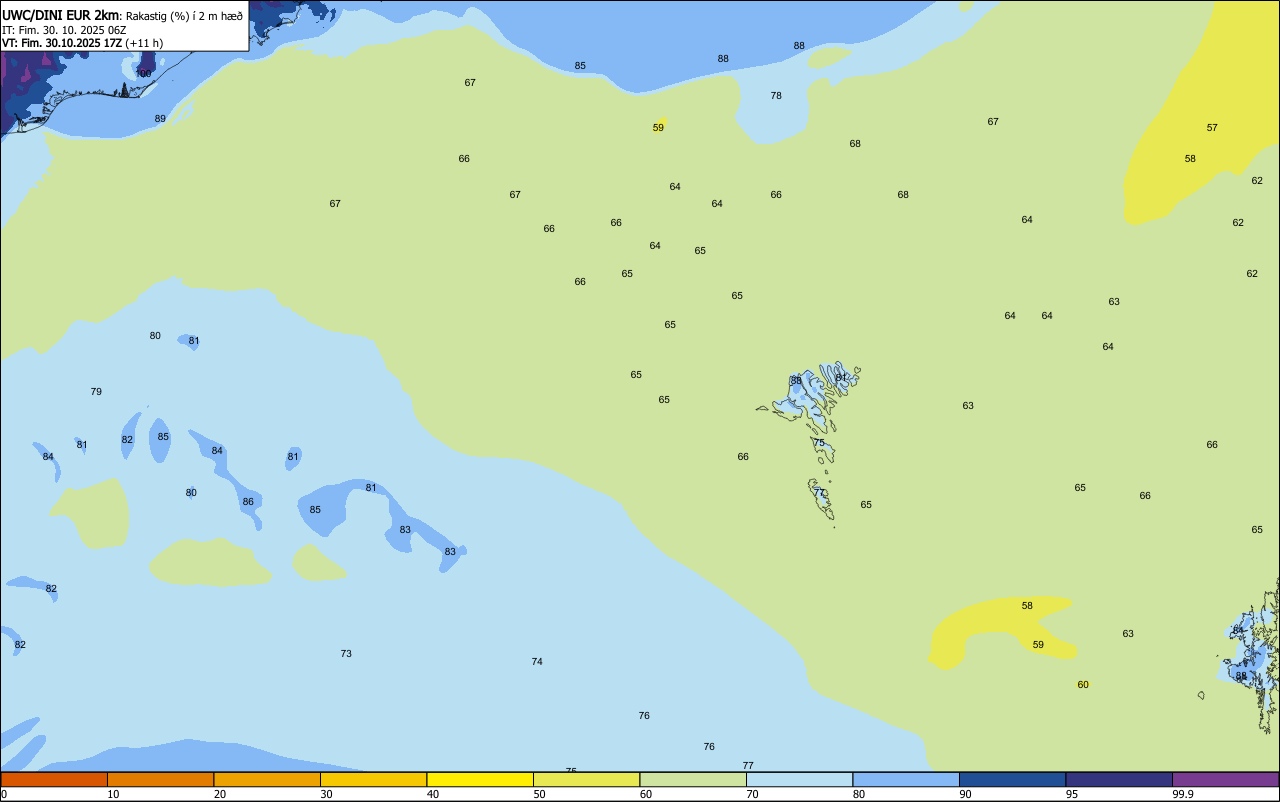
Task: Click the map value 74
Action: click(537, 662)
